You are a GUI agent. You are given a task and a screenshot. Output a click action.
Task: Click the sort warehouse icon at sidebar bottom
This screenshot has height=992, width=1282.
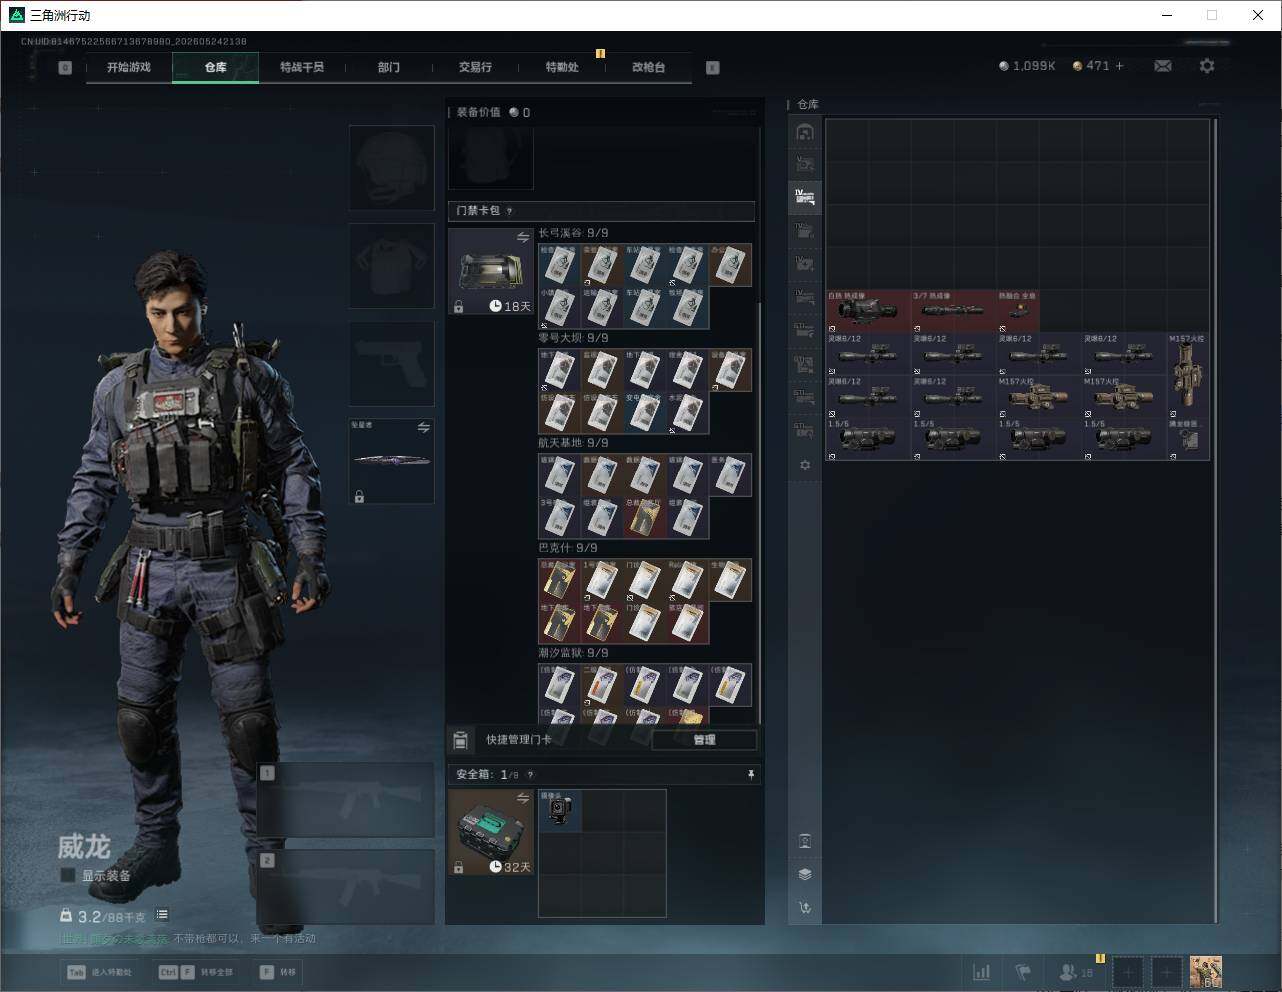click(805, 908)
